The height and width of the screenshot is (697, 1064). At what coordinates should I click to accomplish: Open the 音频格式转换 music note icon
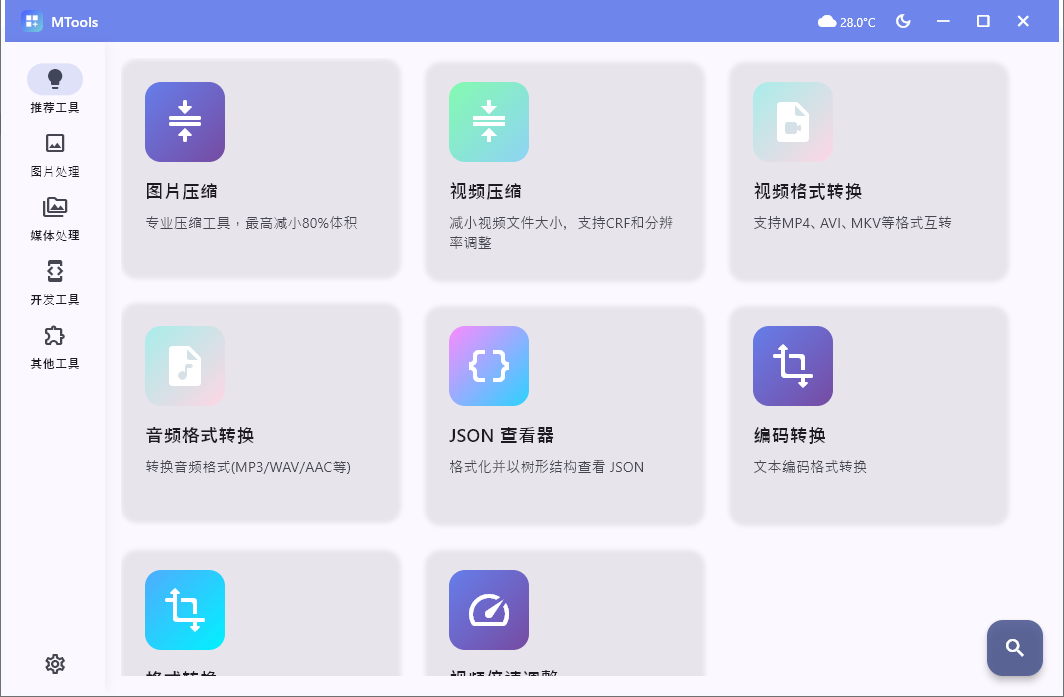(184, 366)
